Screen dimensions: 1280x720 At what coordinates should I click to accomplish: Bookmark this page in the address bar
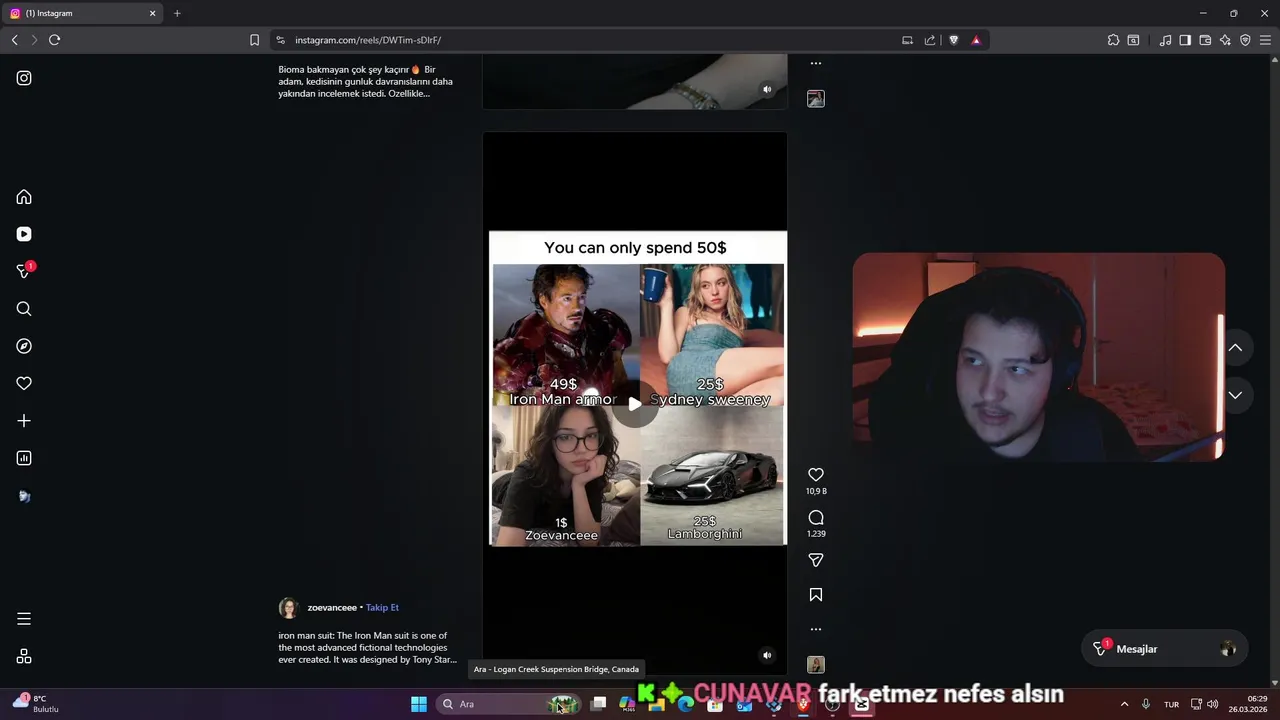pyautogui.click(x=254, y=40)
